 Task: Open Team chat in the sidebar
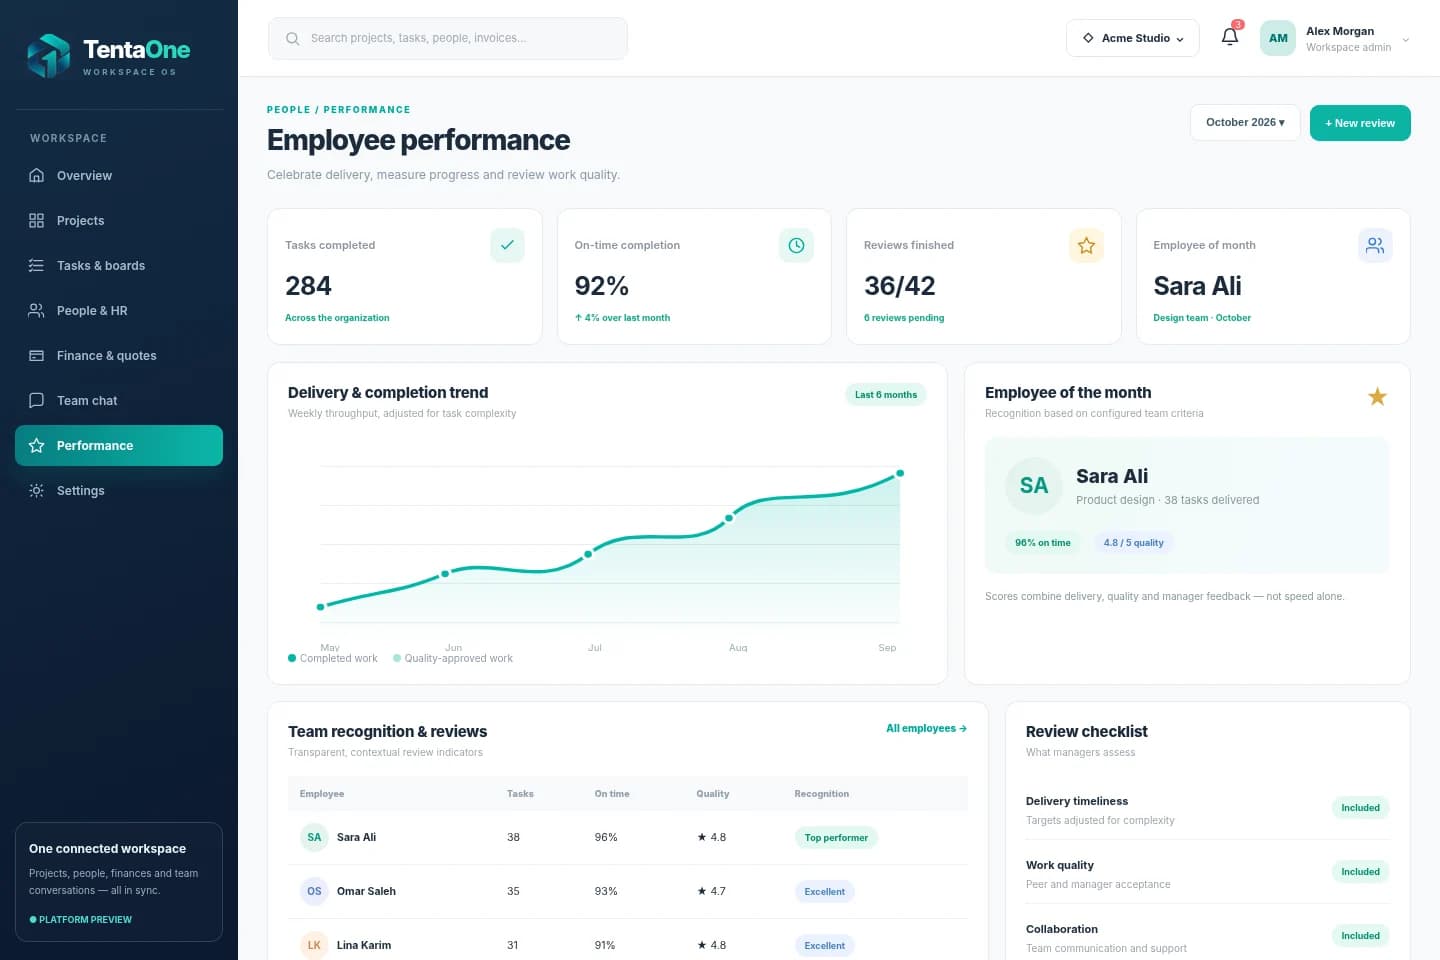click(119, 400)
